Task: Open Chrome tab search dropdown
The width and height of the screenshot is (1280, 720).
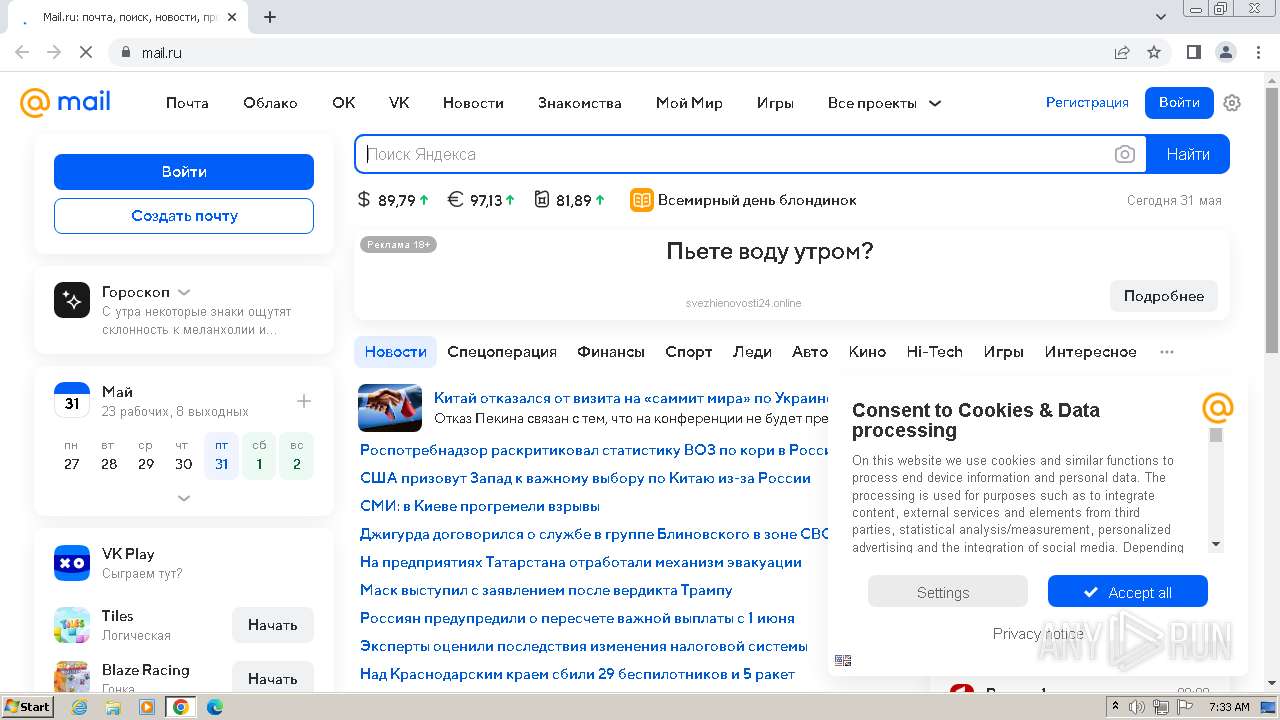Action: (x=1161, y=17)
